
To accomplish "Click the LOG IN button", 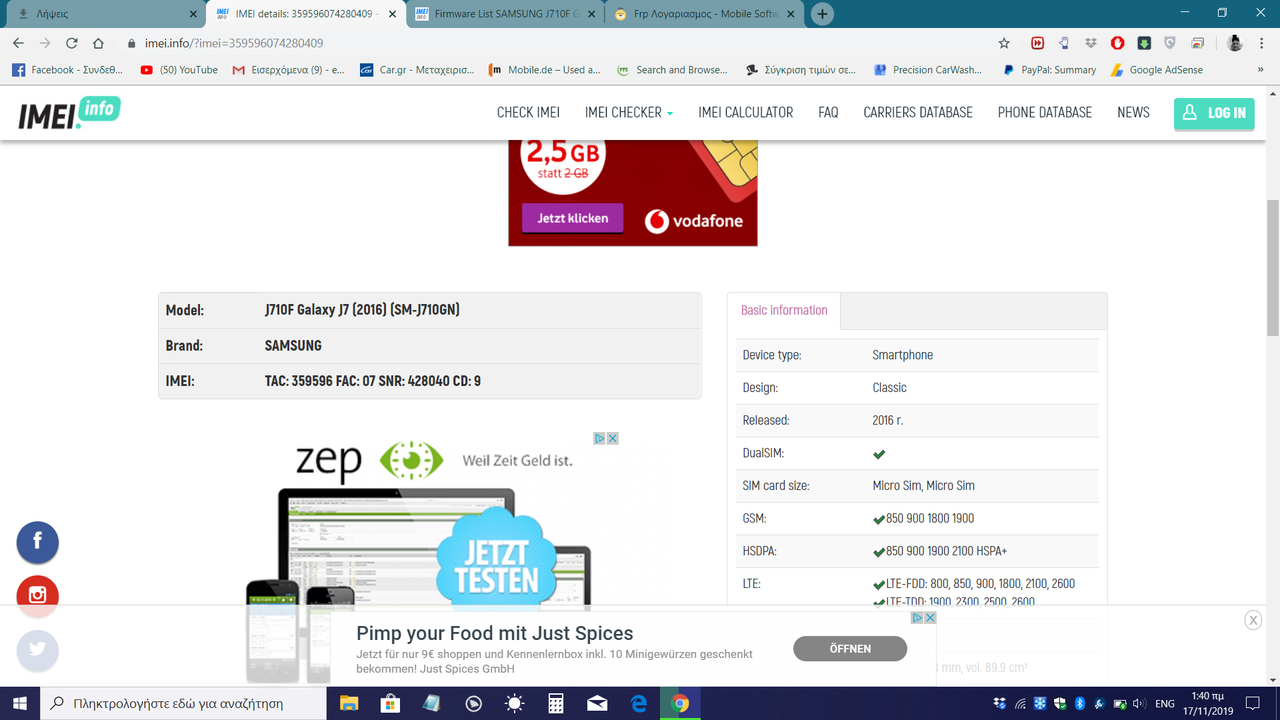I will point(1214,112).
